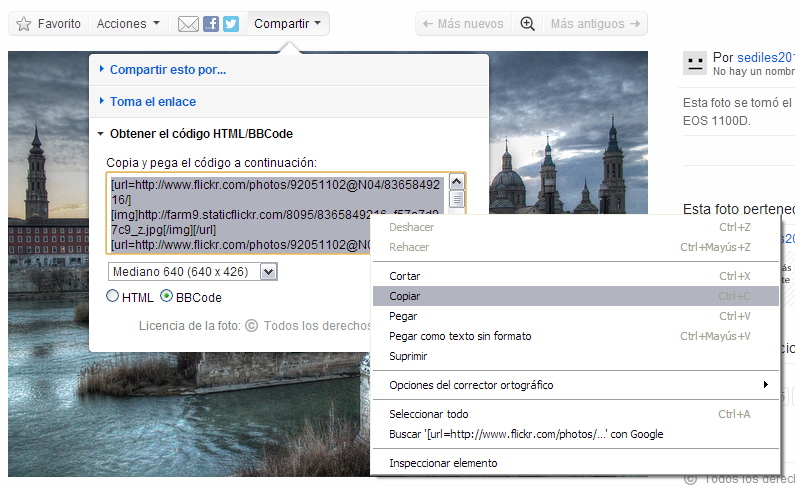The height and width of the screenshot is (487, 795).
Task: Click 'Inspeccionar elemento' menu entry
Action: (442, 463)
